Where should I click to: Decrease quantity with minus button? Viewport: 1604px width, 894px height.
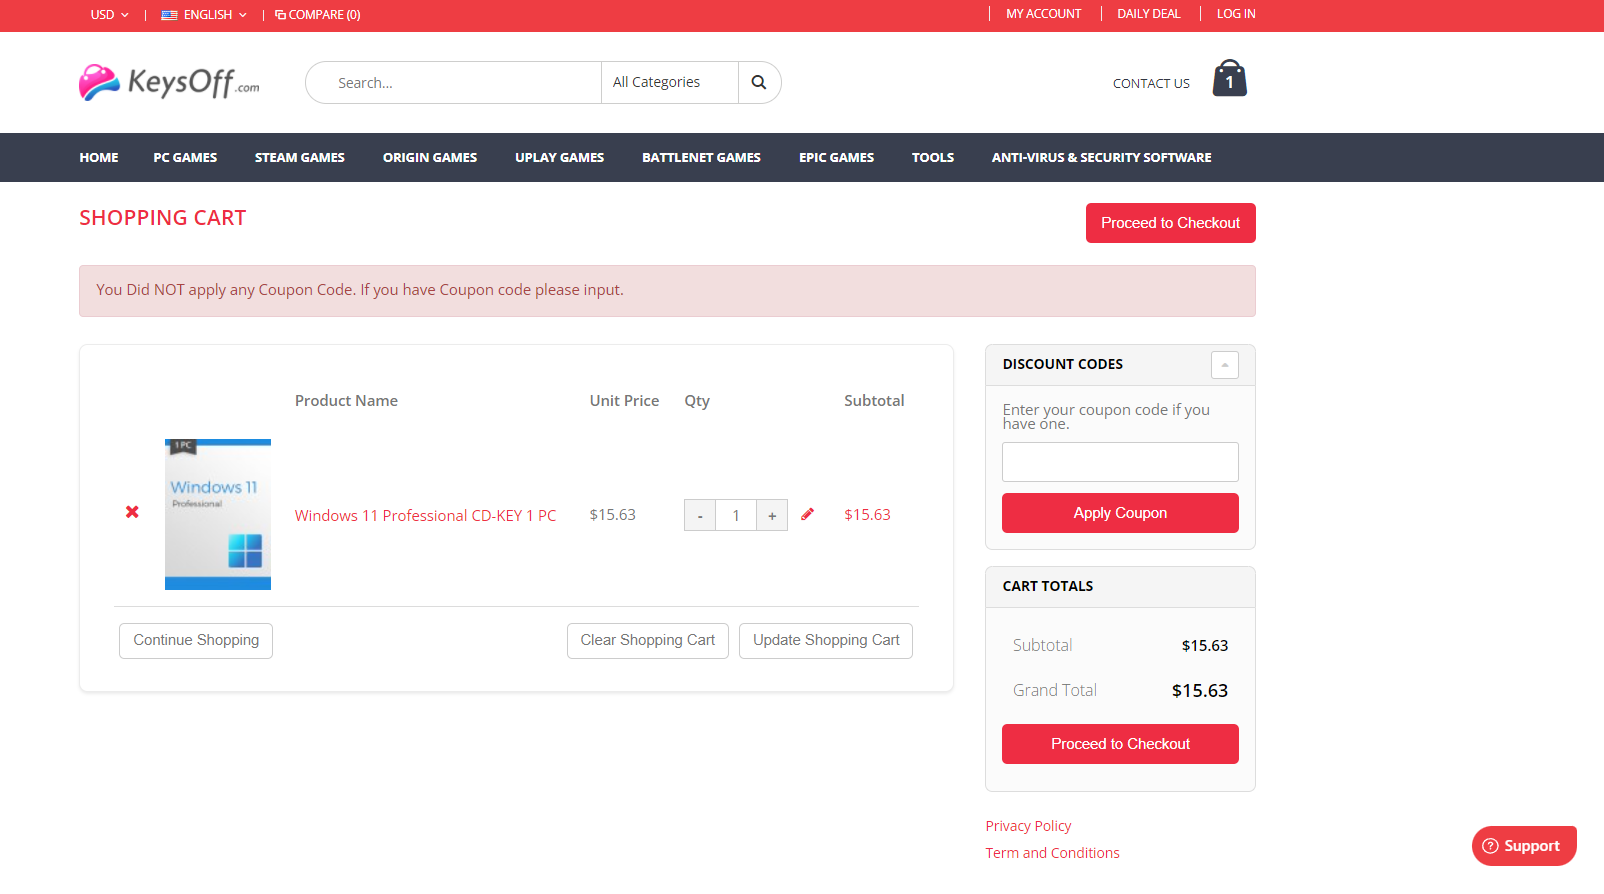[x=700, y=516]
